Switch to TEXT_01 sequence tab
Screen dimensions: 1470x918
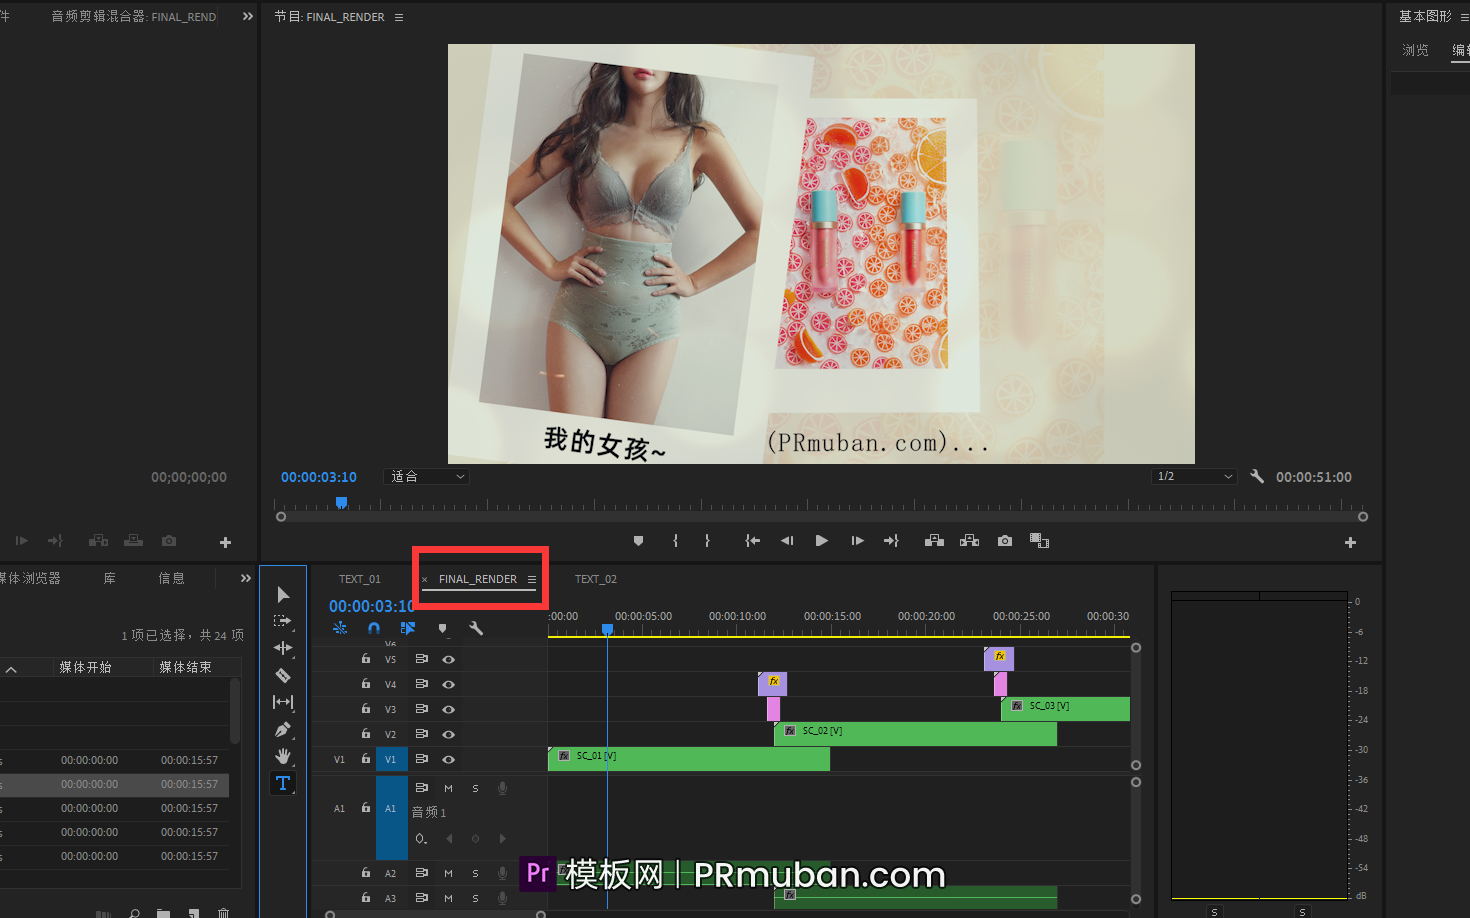360,579
